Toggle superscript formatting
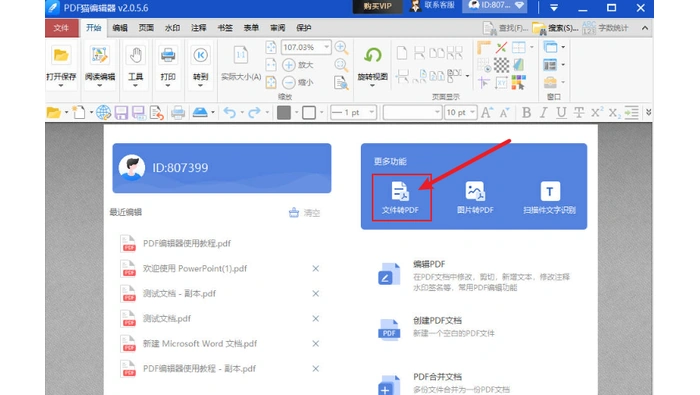Image resolution: width=700 pixels, height=395 pixels. pos(596,112)
